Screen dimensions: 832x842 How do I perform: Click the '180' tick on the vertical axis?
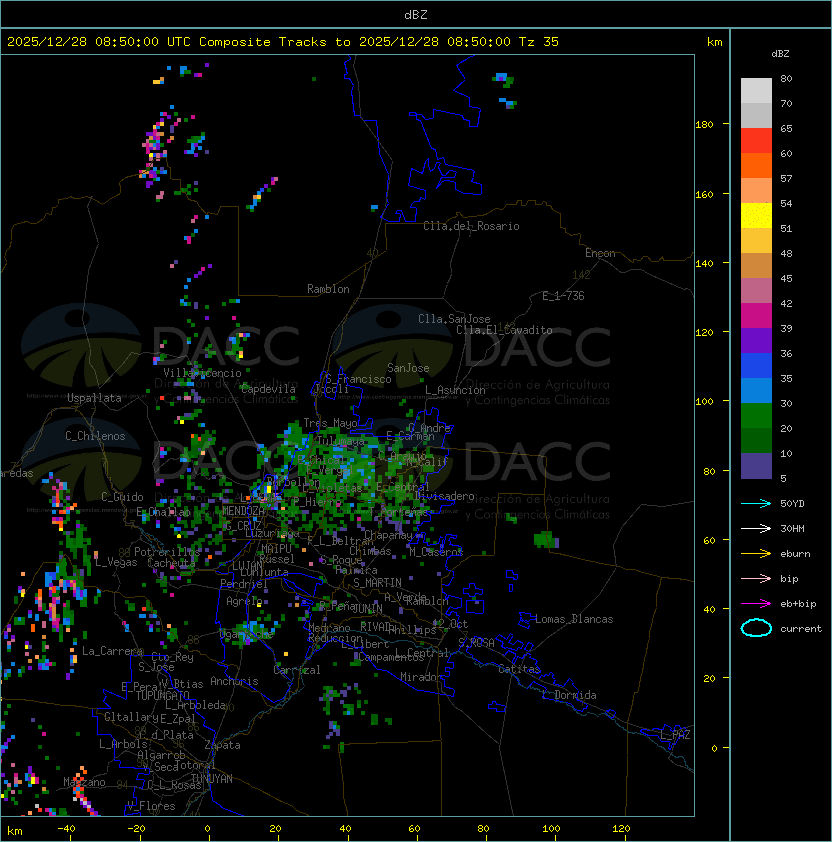(x=704, y=124)
